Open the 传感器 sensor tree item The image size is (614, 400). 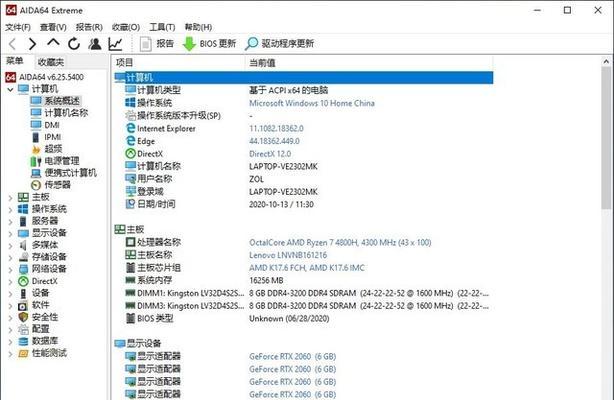(51, 185)
